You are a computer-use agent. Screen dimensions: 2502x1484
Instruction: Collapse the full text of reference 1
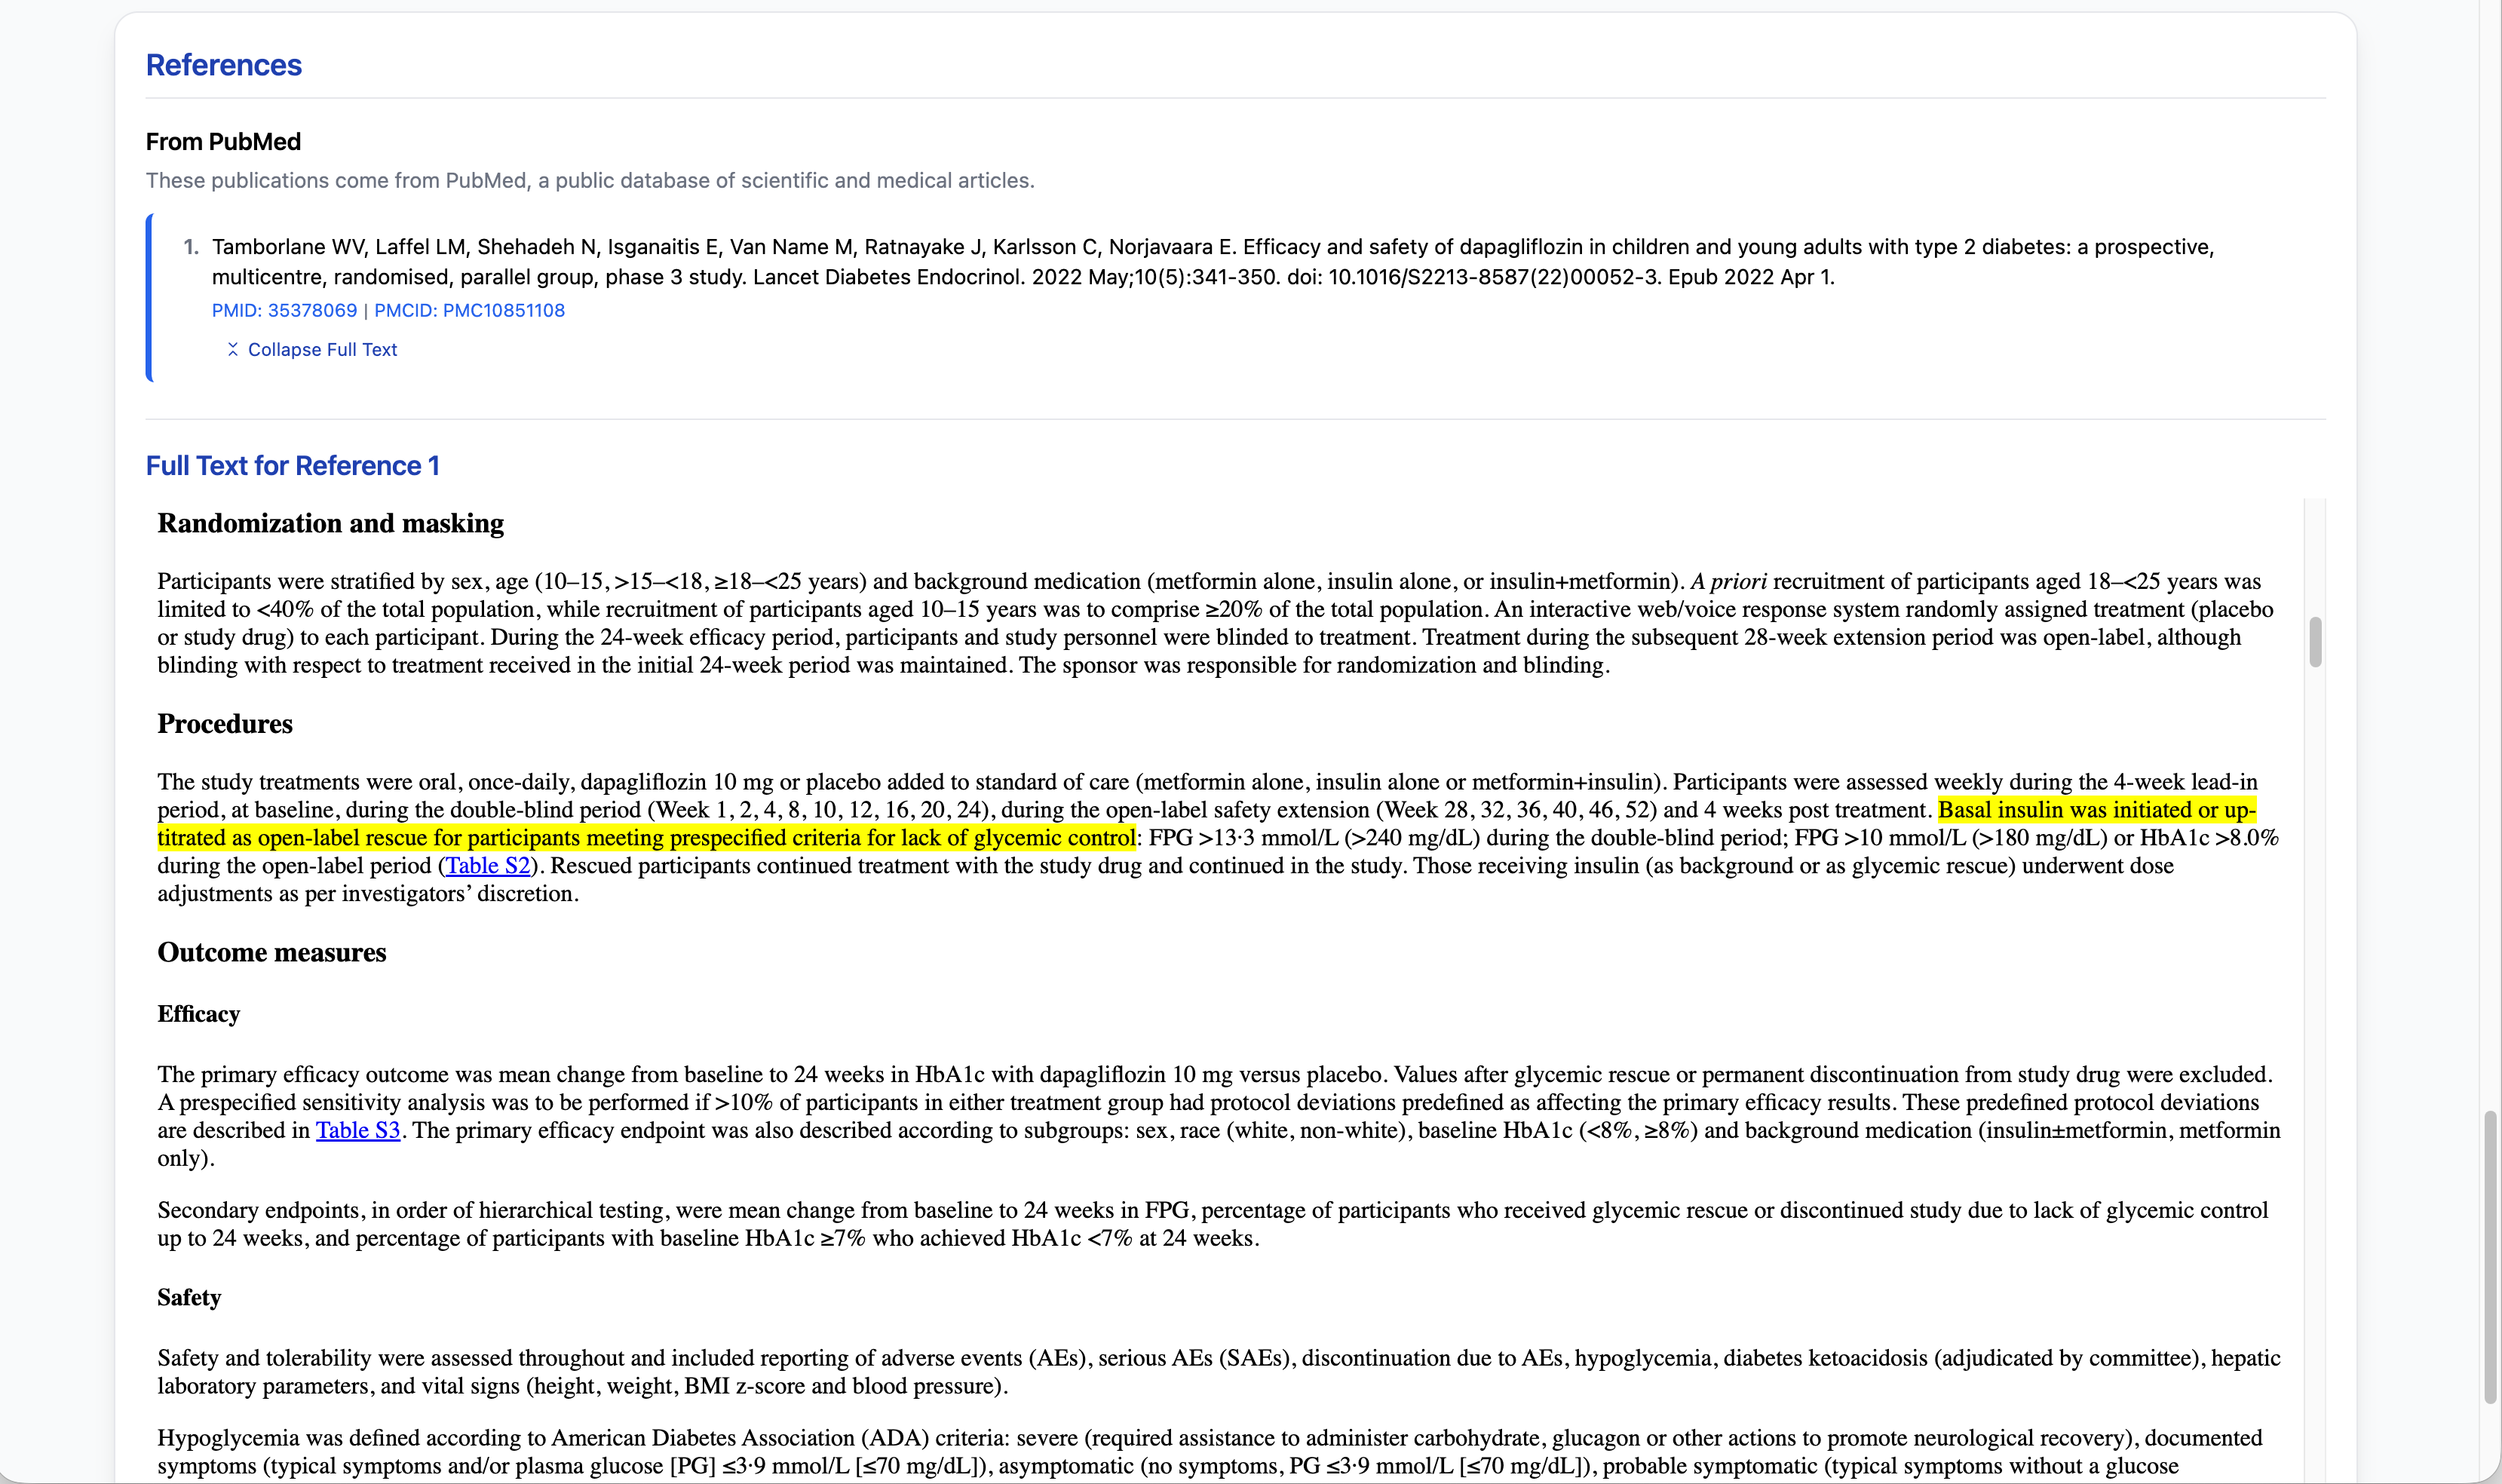pyautogui.click(x=321, y=349)
